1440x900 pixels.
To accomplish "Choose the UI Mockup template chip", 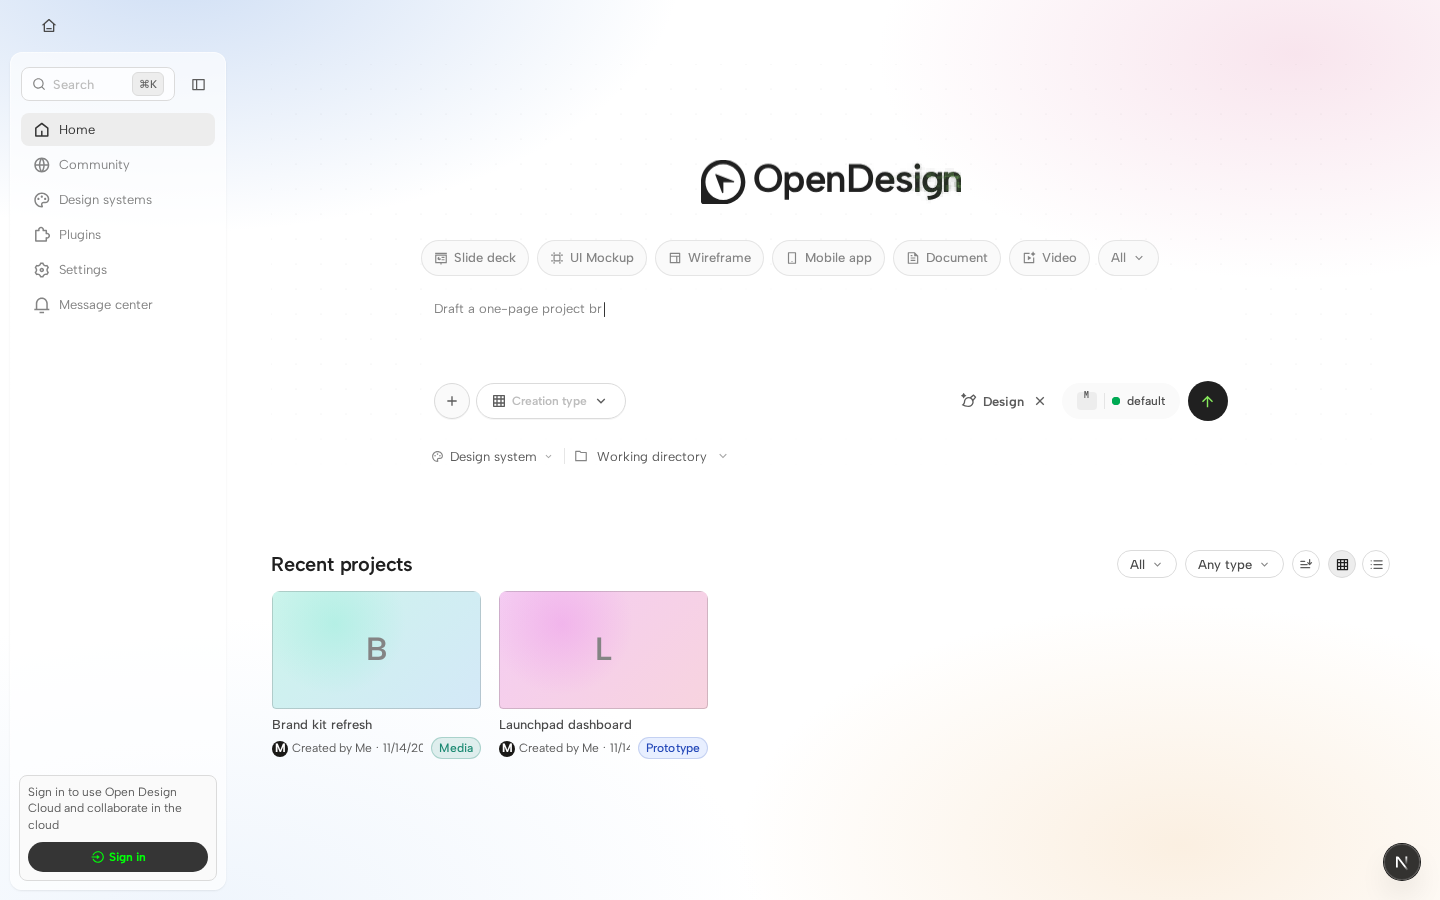I will [592, 258].
